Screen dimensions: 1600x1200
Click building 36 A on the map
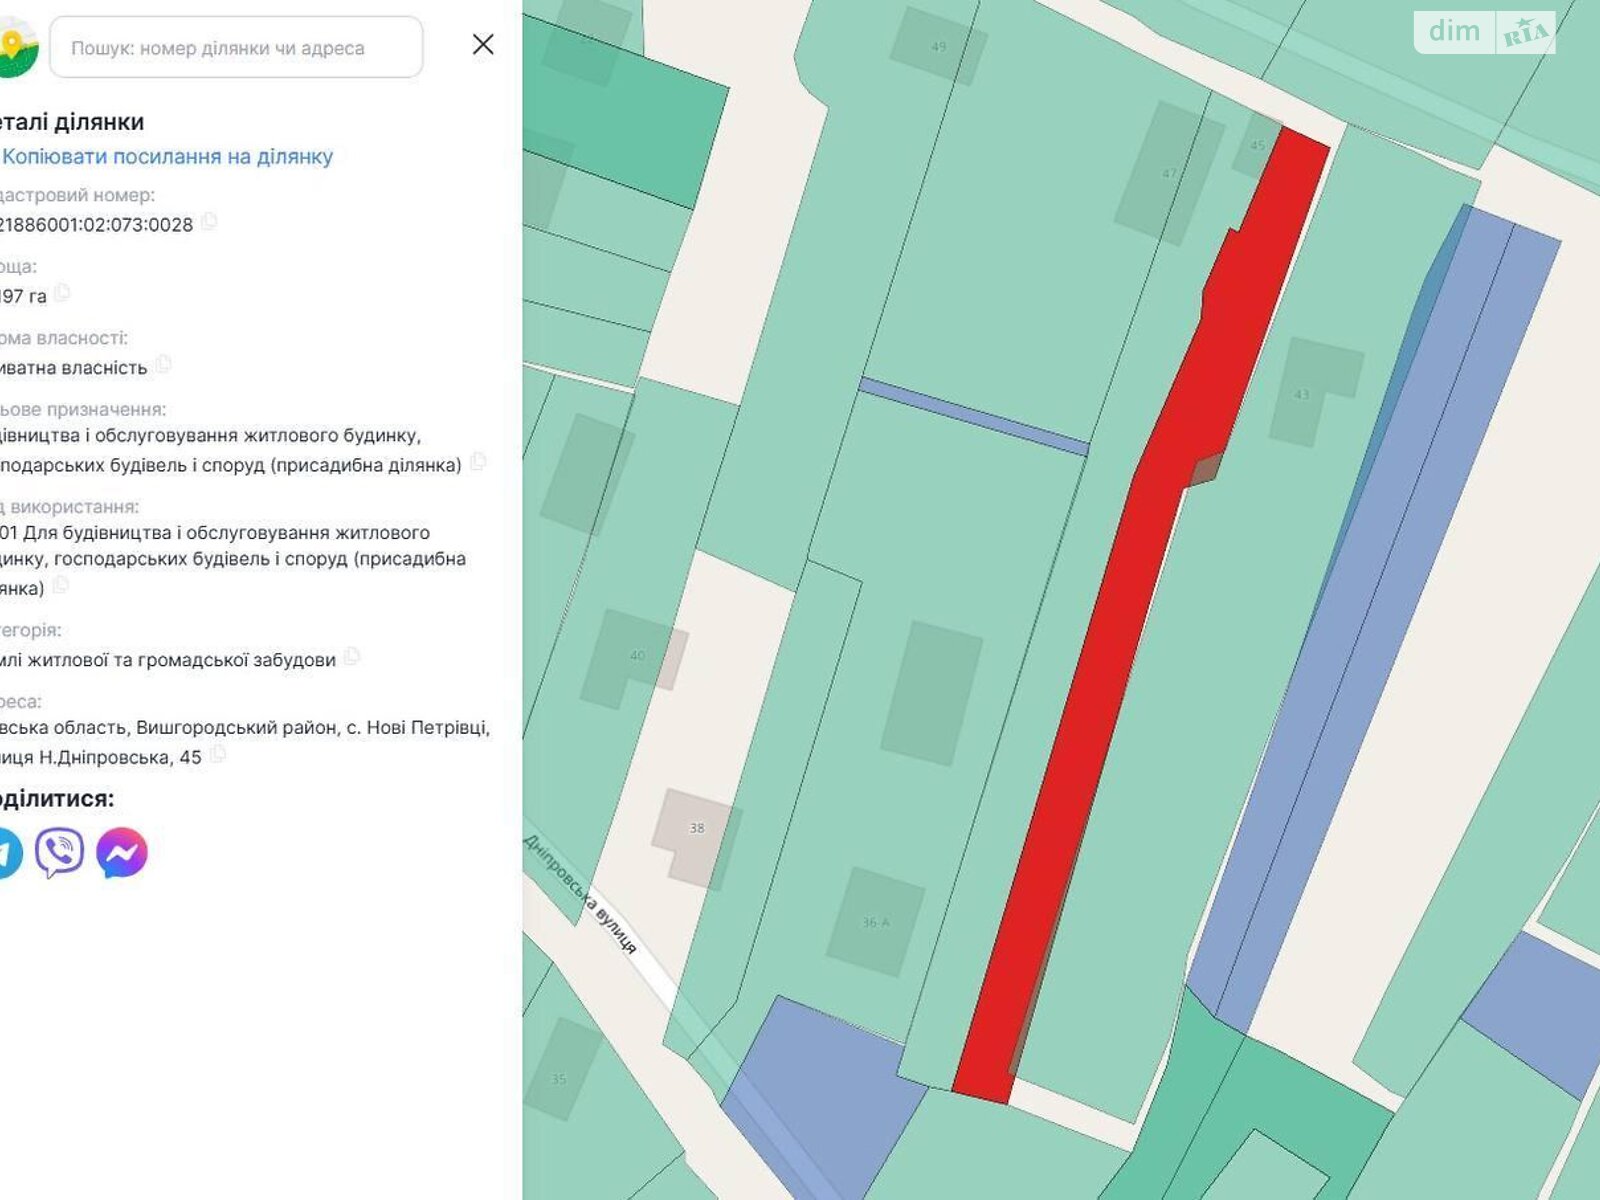coord(875,922)
